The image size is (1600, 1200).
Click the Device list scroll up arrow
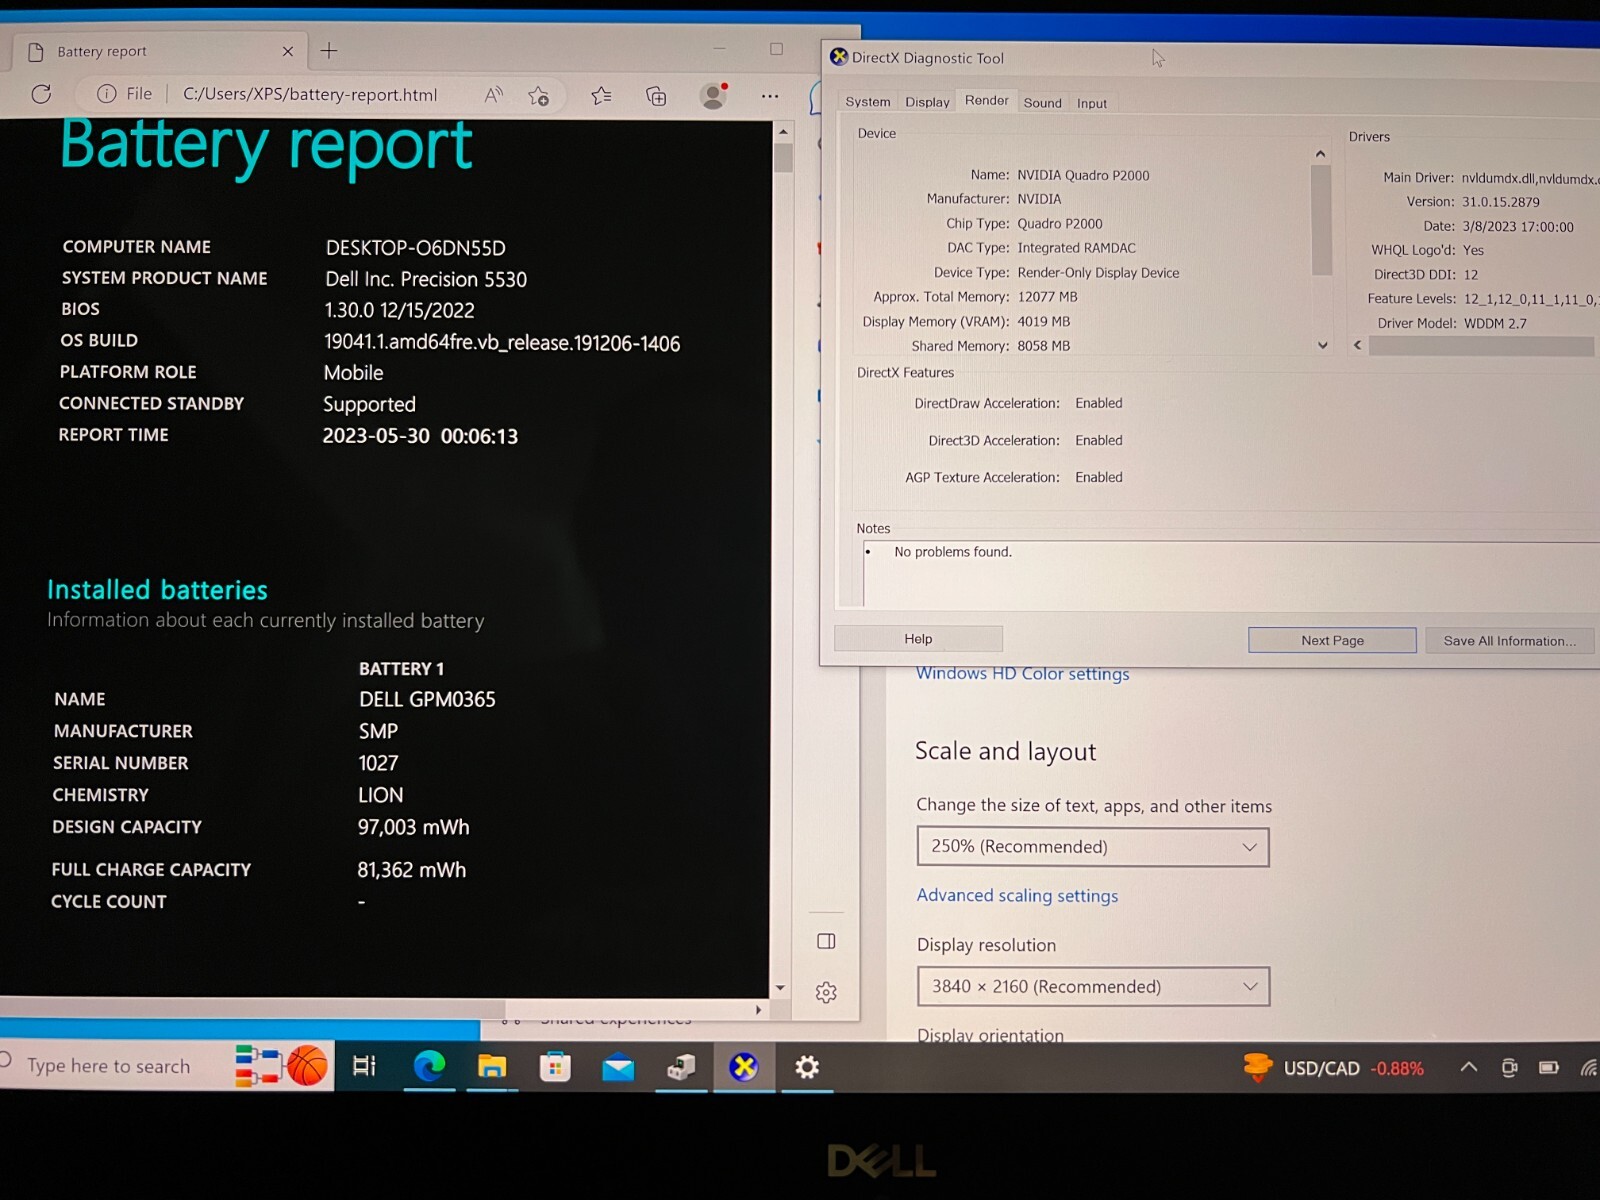(x=1320, y=154)
